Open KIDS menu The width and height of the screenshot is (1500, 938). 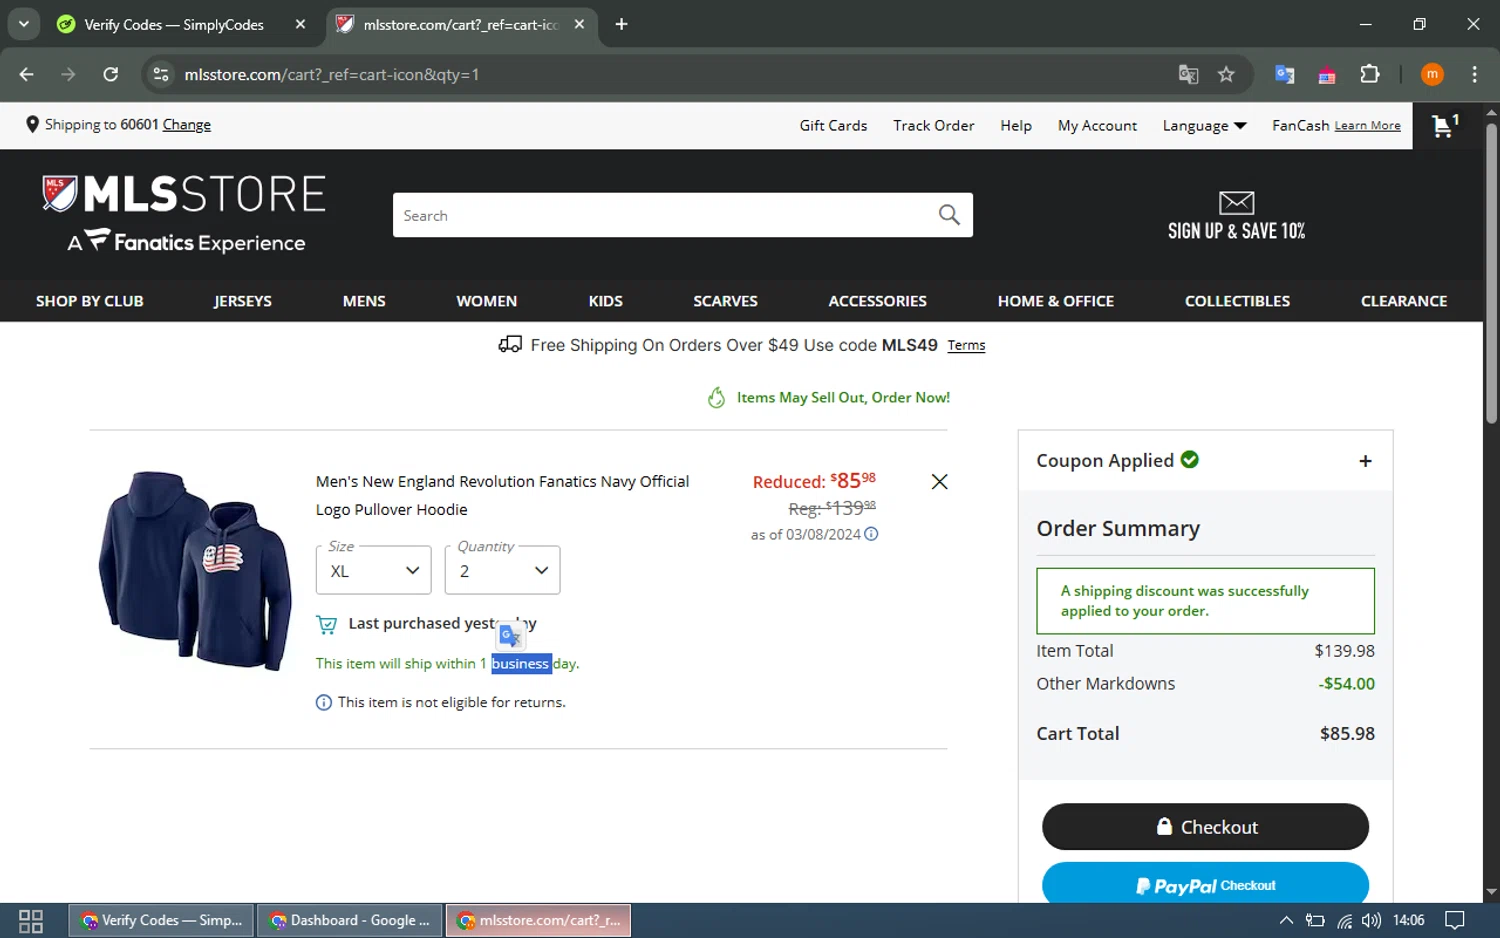pyautogui.click(x=605, y=301)
